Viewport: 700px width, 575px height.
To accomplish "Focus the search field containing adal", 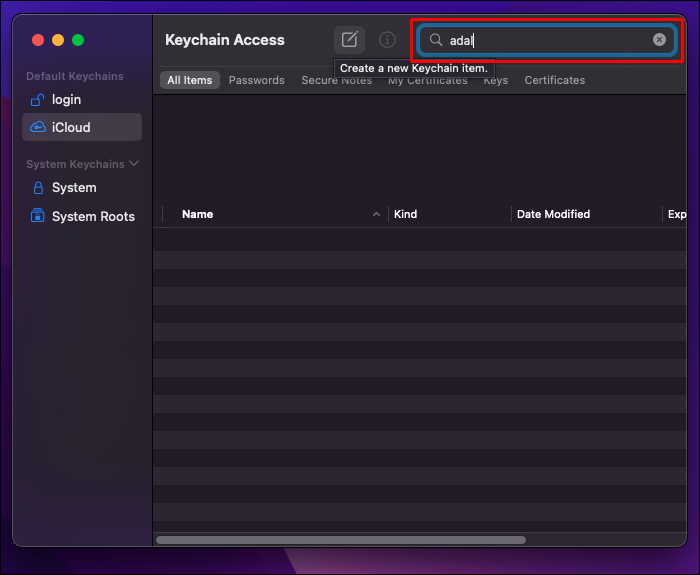I will click(547, 40).
